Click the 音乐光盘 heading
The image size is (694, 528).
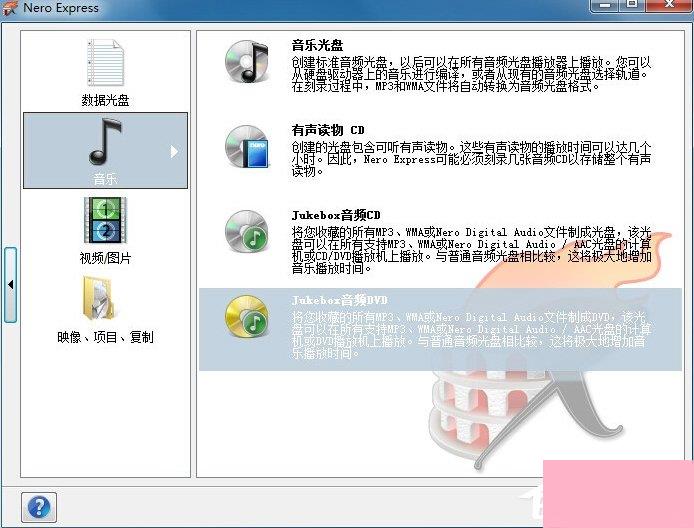point(317,45)
